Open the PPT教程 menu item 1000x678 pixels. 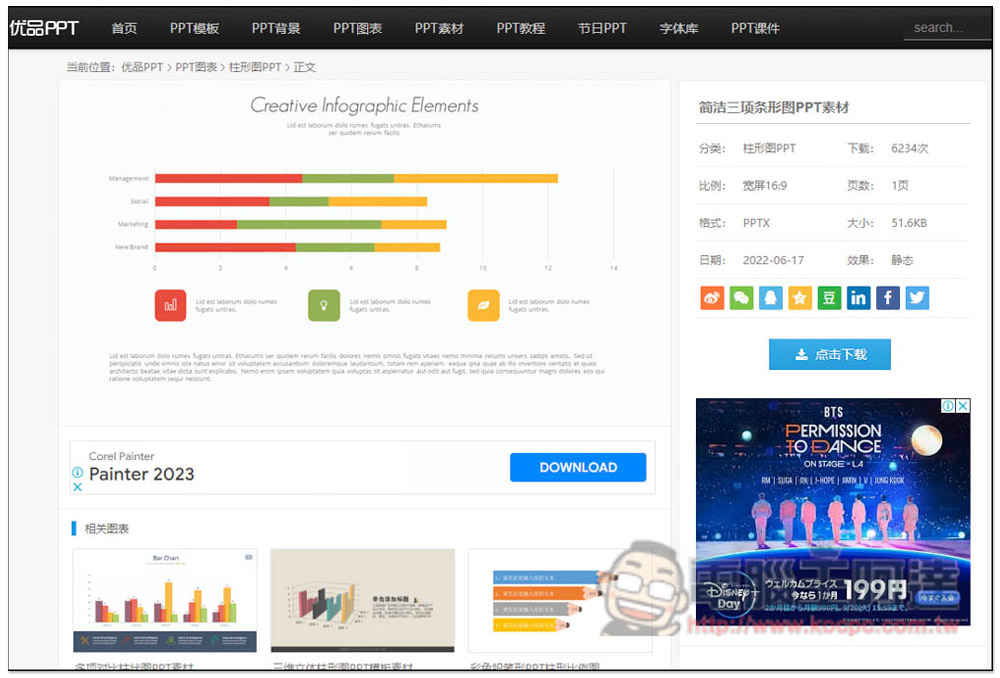pos(520,28)
